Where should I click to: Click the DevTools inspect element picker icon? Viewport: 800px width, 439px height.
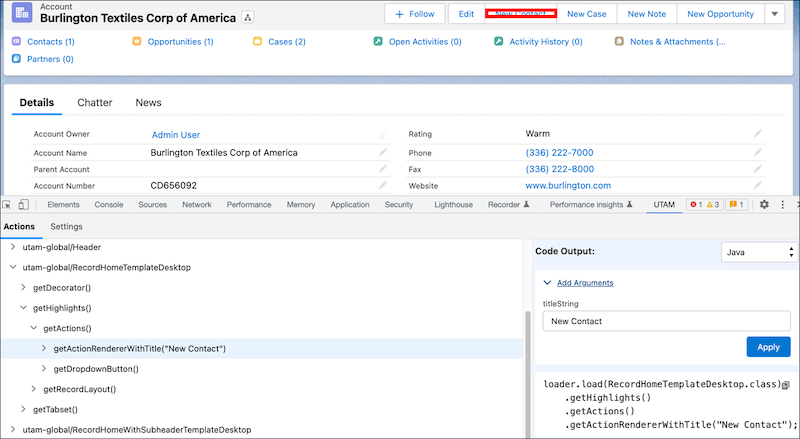click(8, 204)
